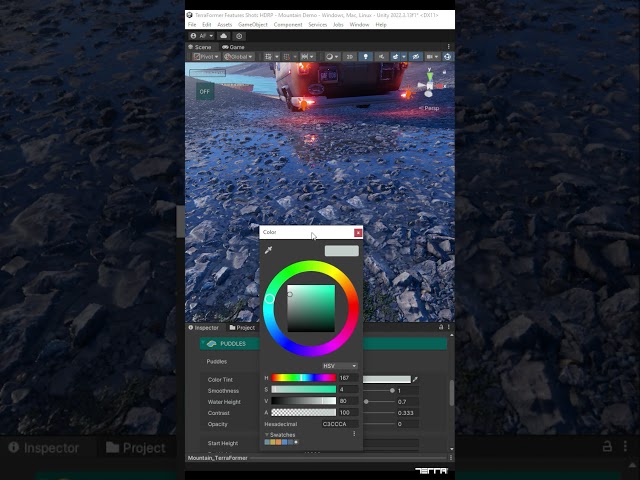Expand the scene effects dropdown arrow
Image resolution: width=640 pixels, height=480 pixels.
tap(404, 57)
